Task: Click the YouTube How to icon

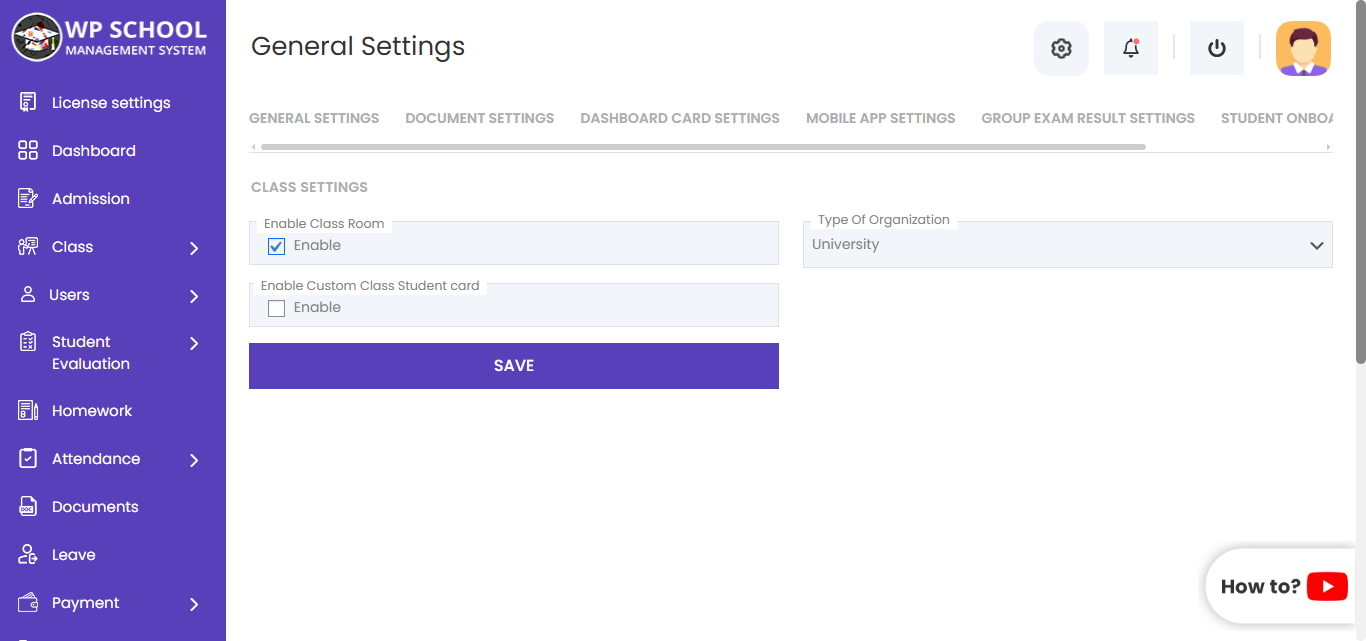Action: click(1327, 587)
